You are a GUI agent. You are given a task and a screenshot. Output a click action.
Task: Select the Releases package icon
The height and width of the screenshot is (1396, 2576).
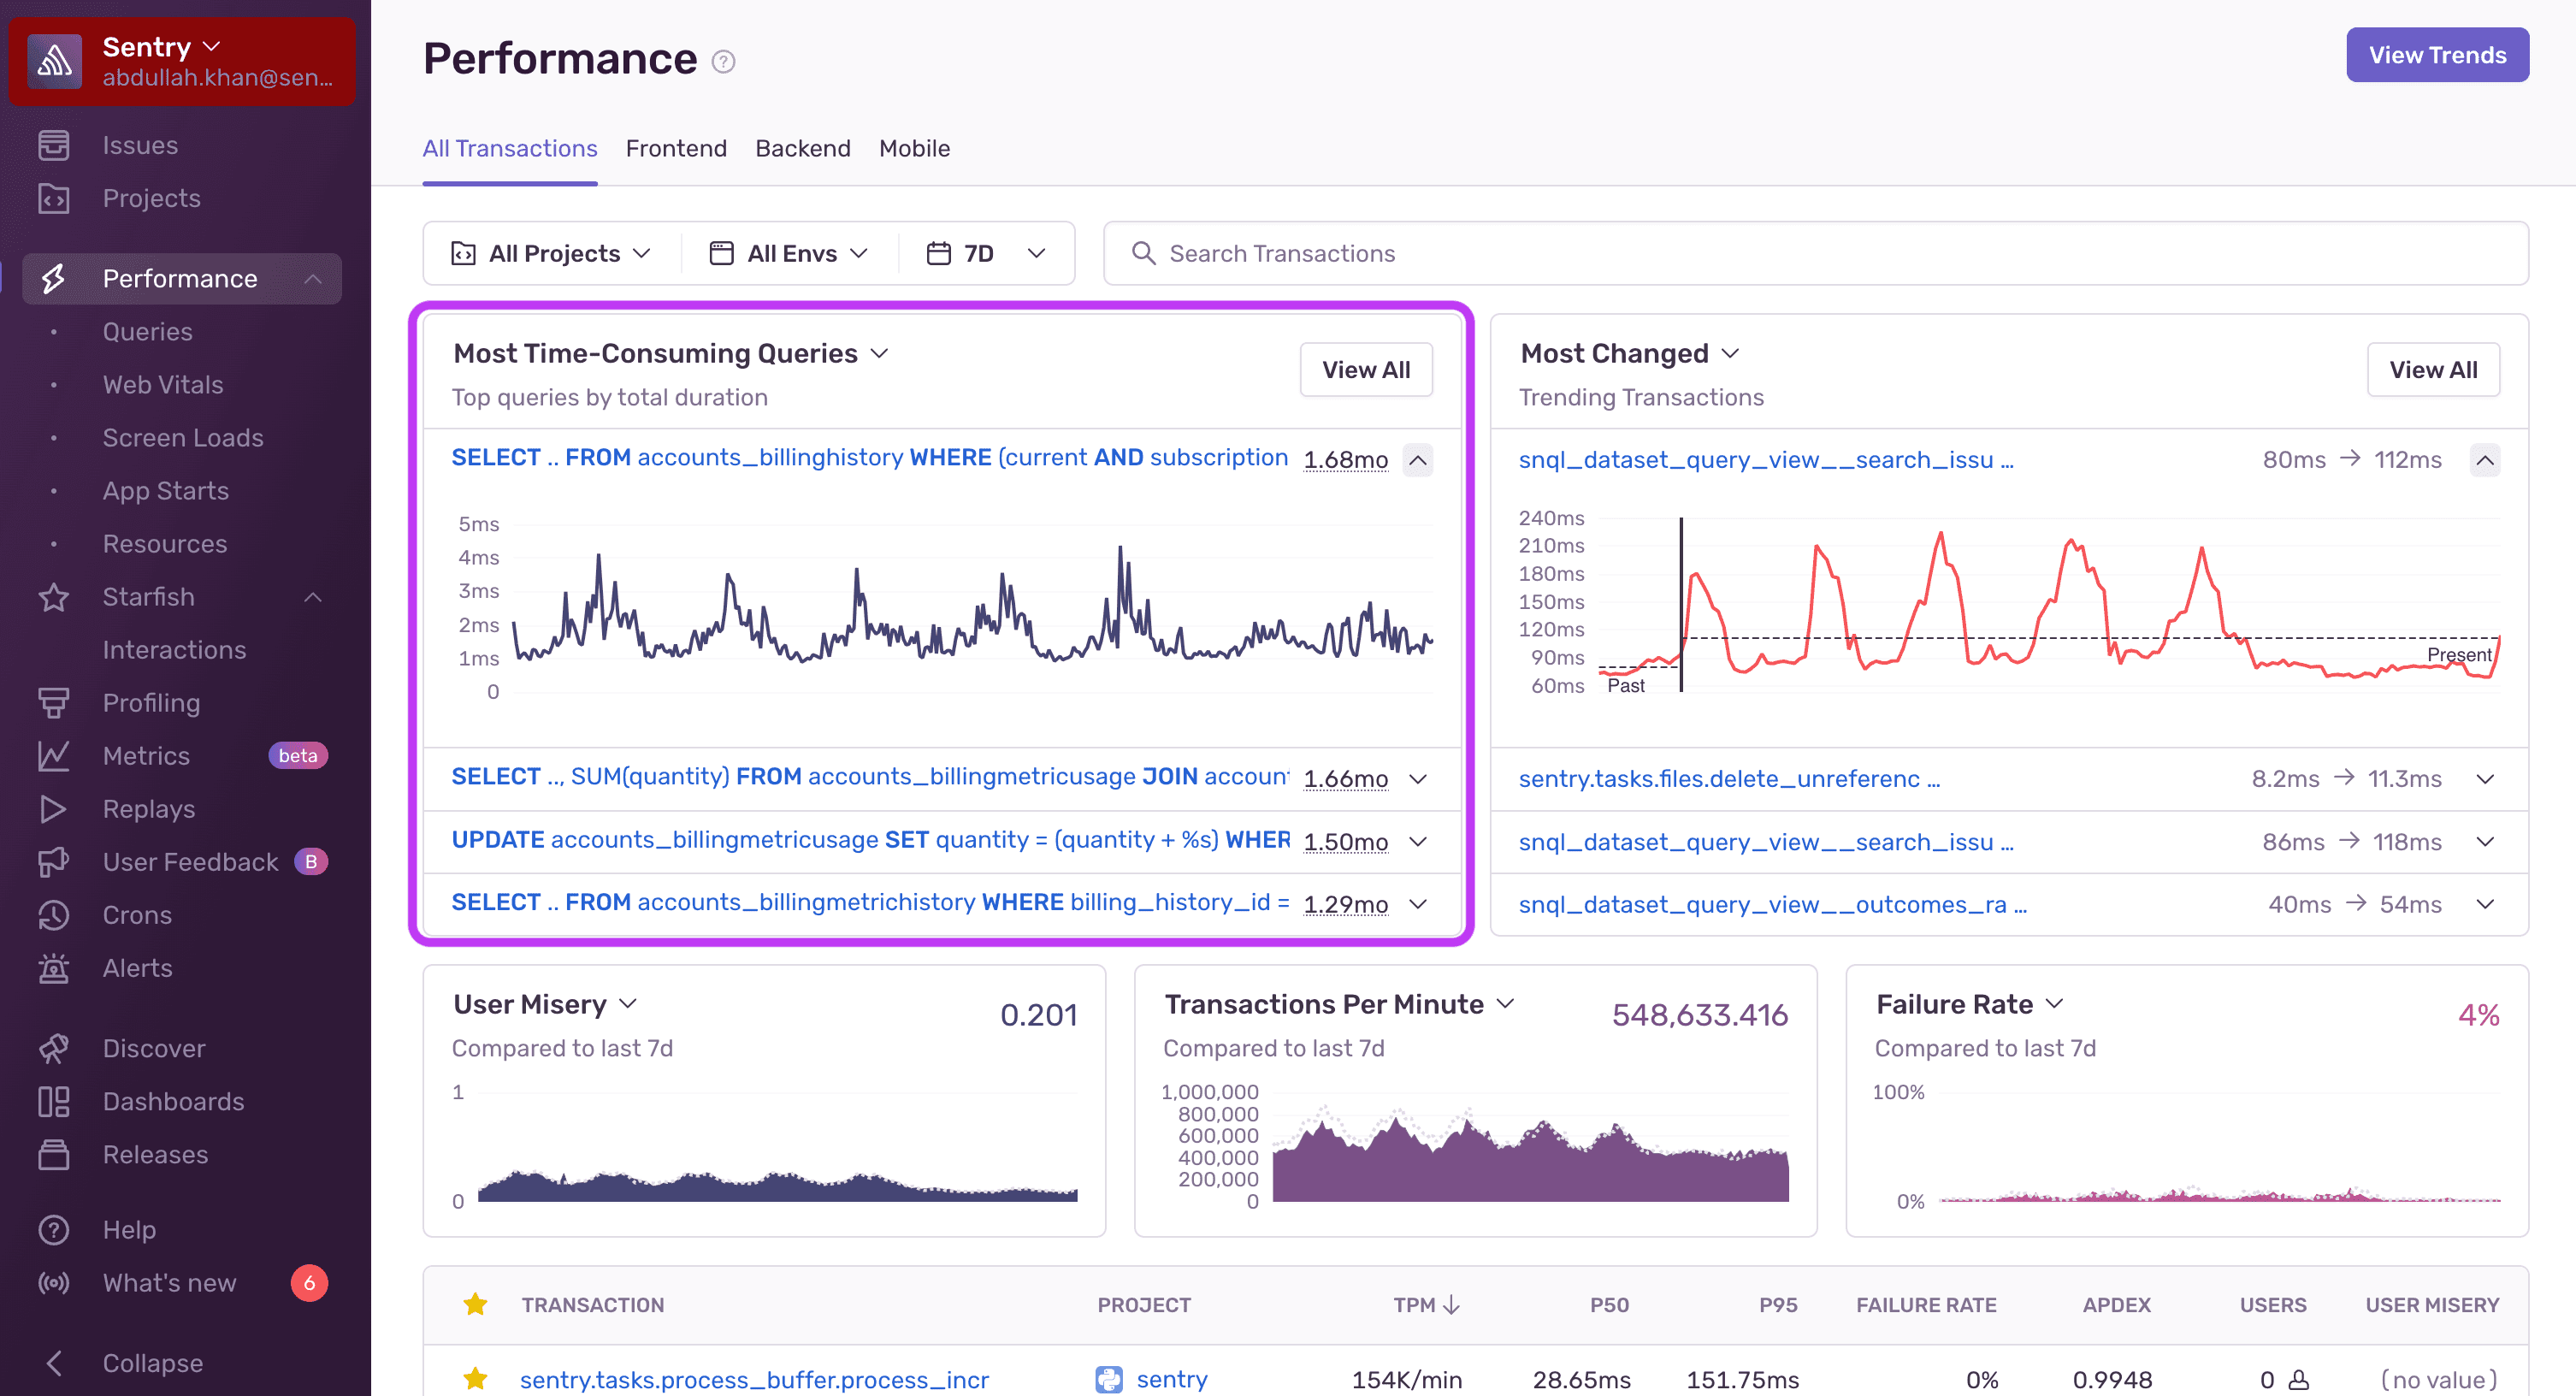click(55, 1154)
